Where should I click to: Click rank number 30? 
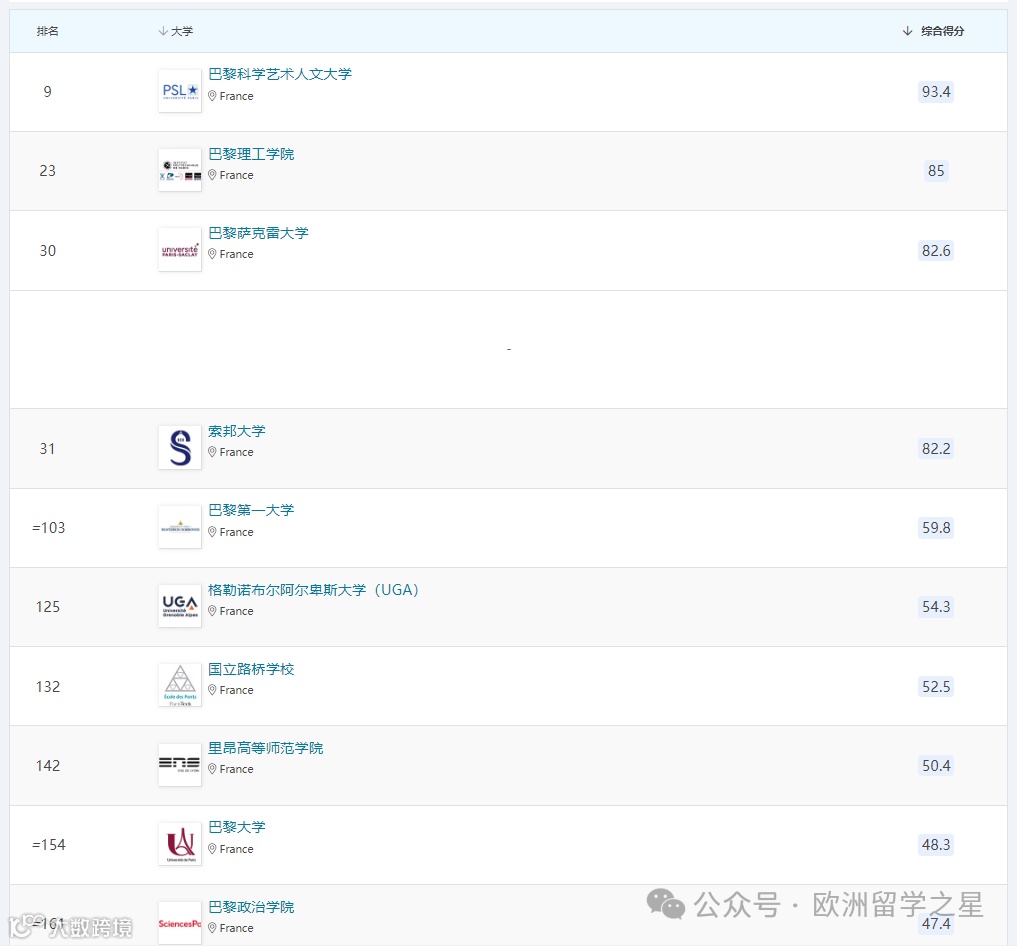click(47, 250)
